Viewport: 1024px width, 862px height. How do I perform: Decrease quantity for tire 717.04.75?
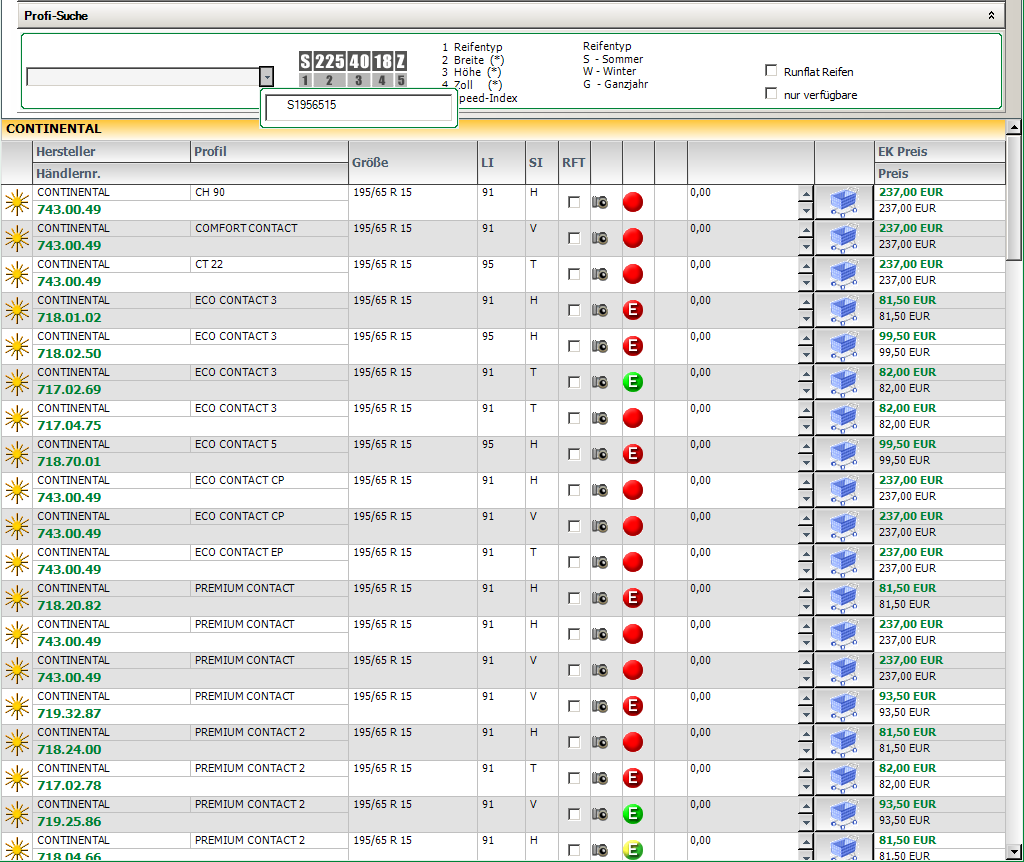(806, 426)
